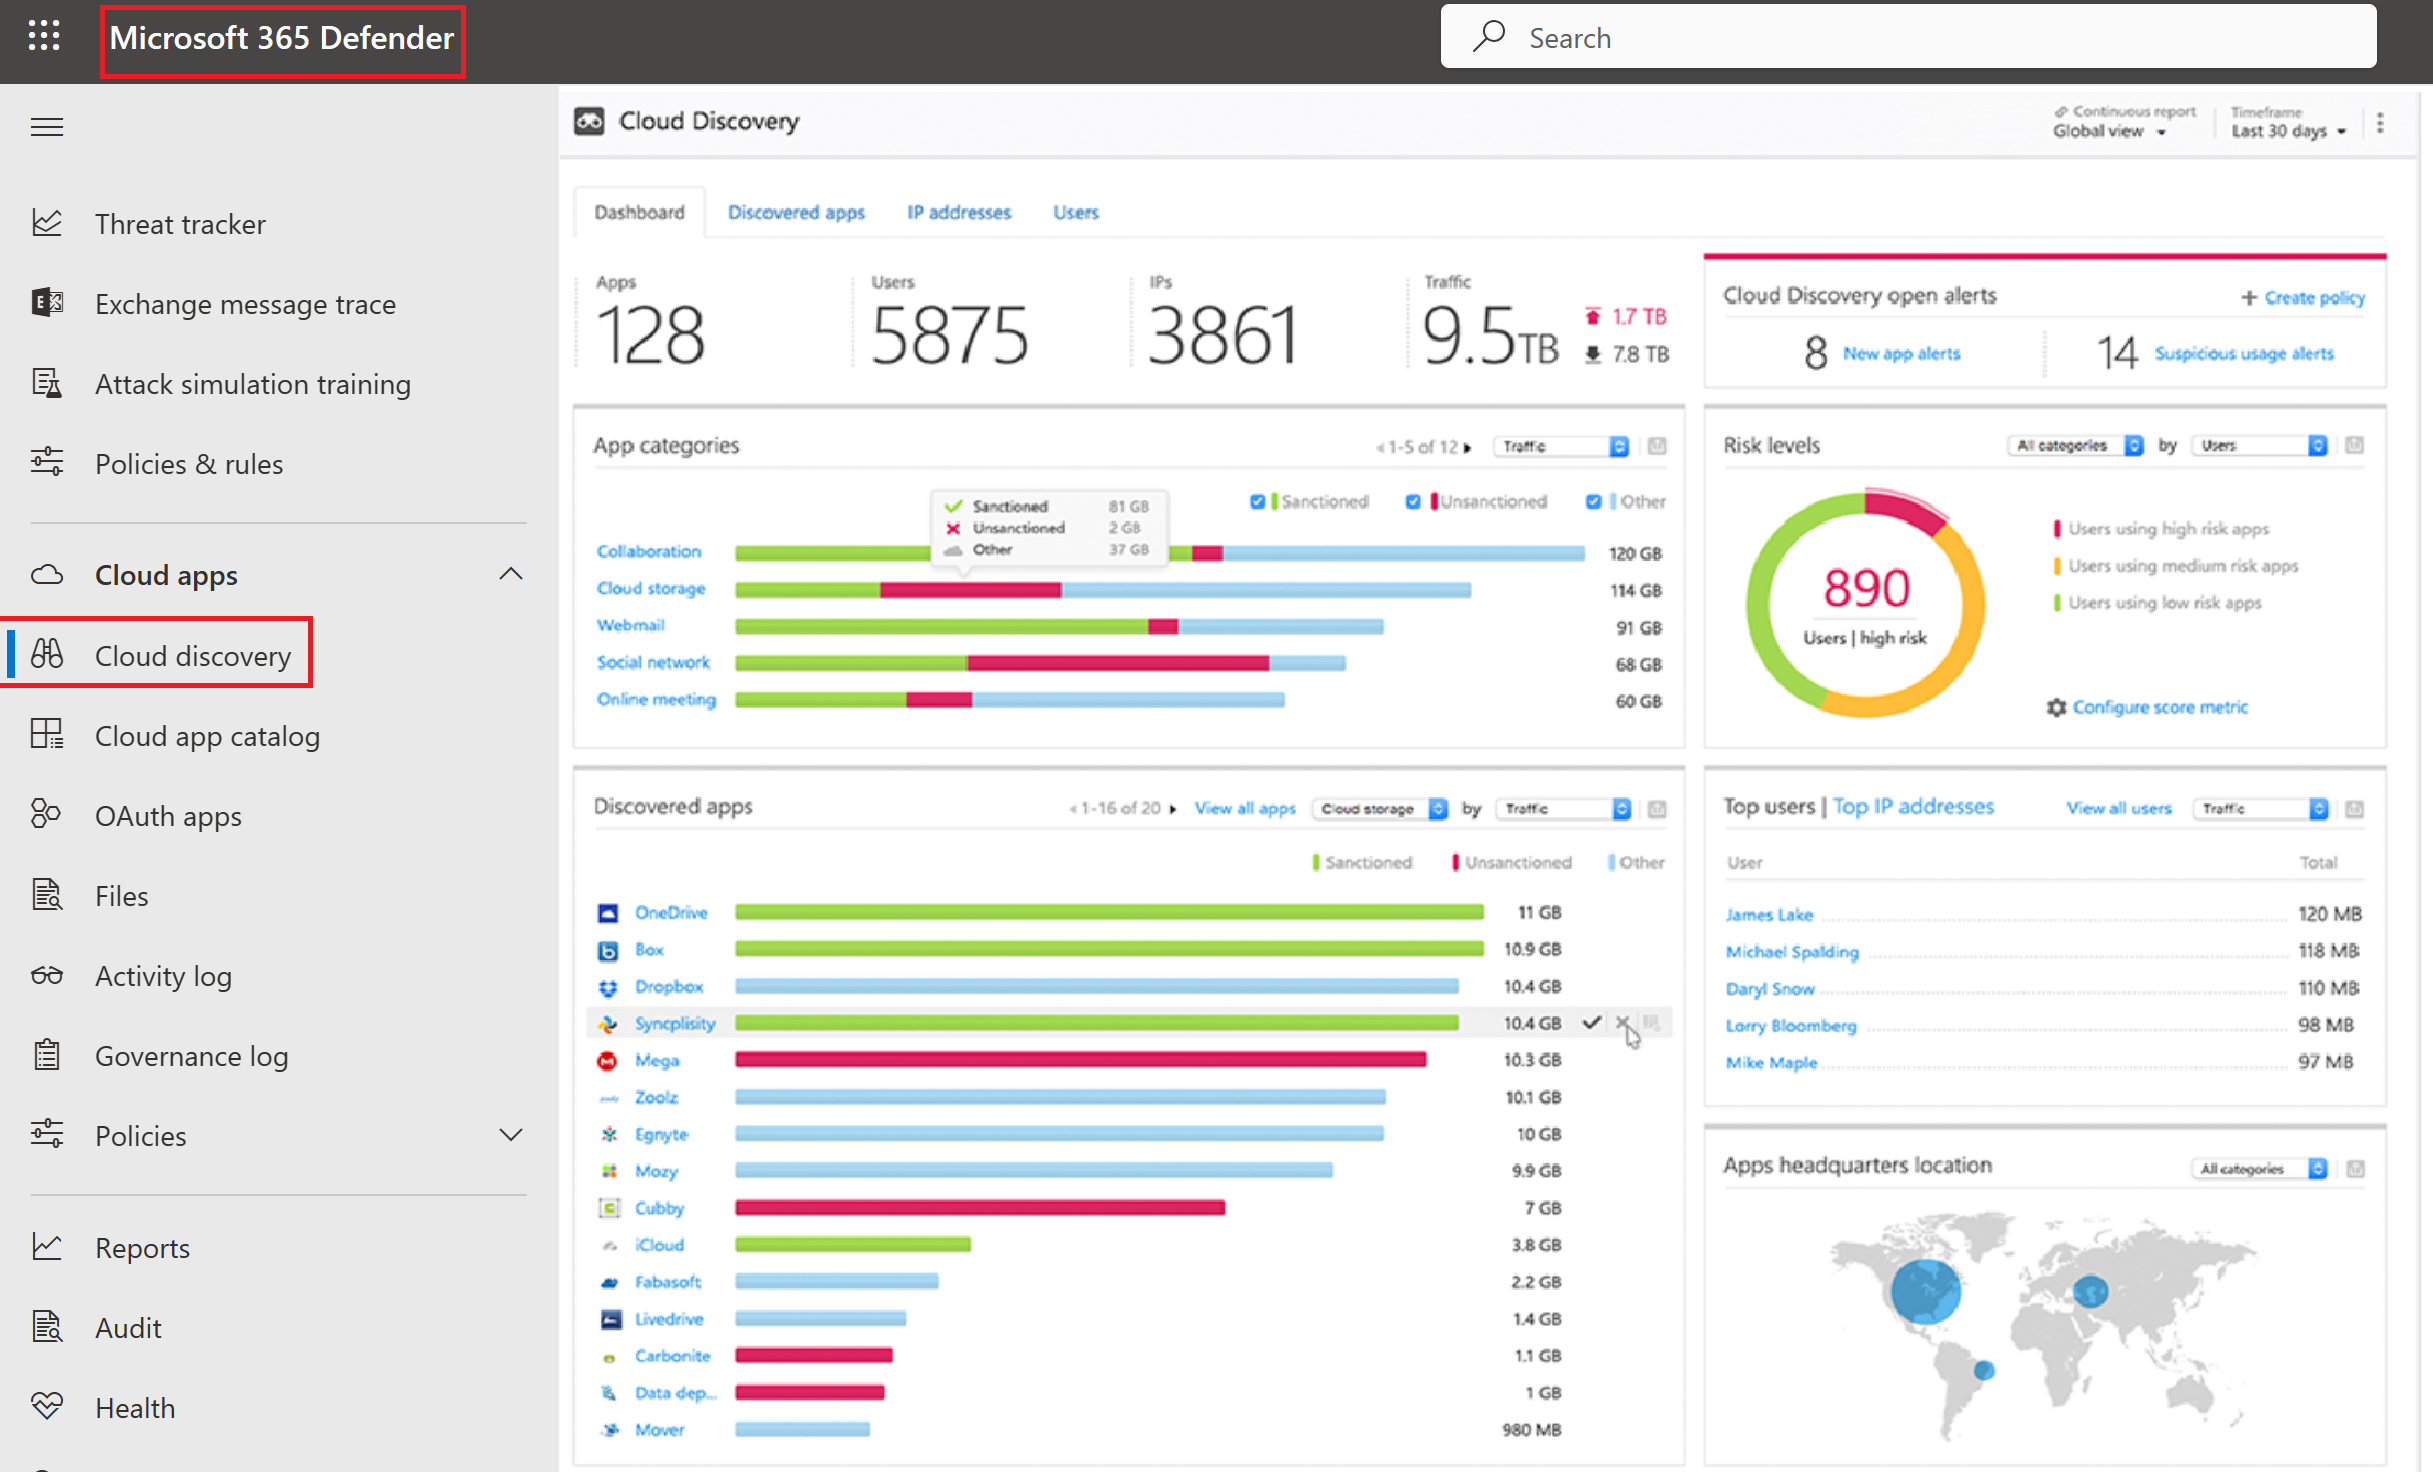2433x1472 pixels.
Task: Toggle the Sanctioned checkbox in App categories
Action: point(1258,501)
